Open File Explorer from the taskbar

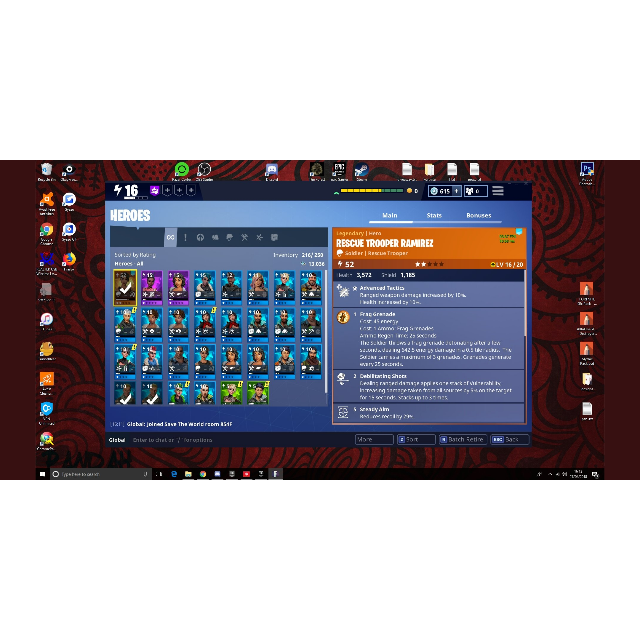coord(188,474)
